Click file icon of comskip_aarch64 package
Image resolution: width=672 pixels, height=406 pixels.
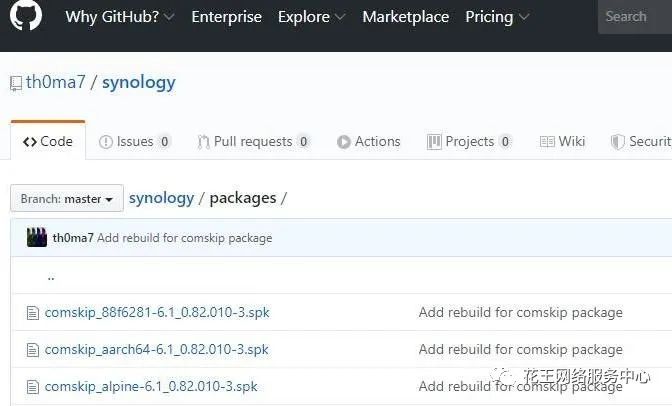[x=32, y=350]
